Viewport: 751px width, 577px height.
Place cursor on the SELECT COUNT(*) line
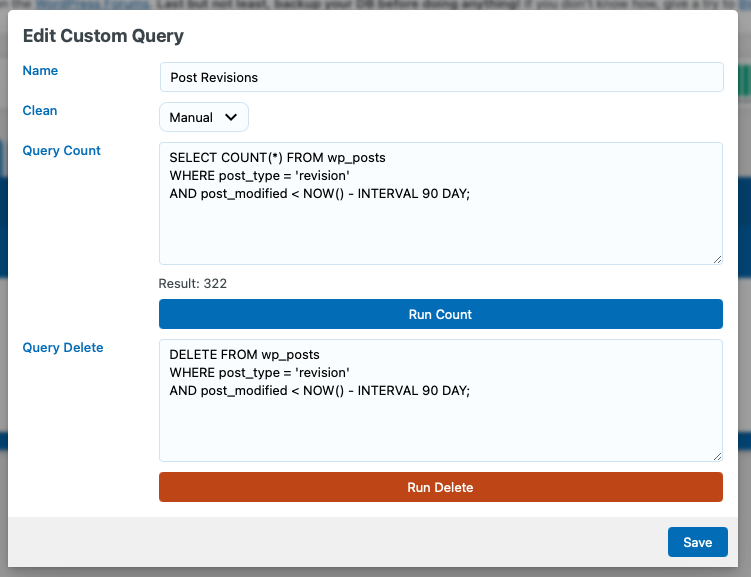tap(277, 158)
